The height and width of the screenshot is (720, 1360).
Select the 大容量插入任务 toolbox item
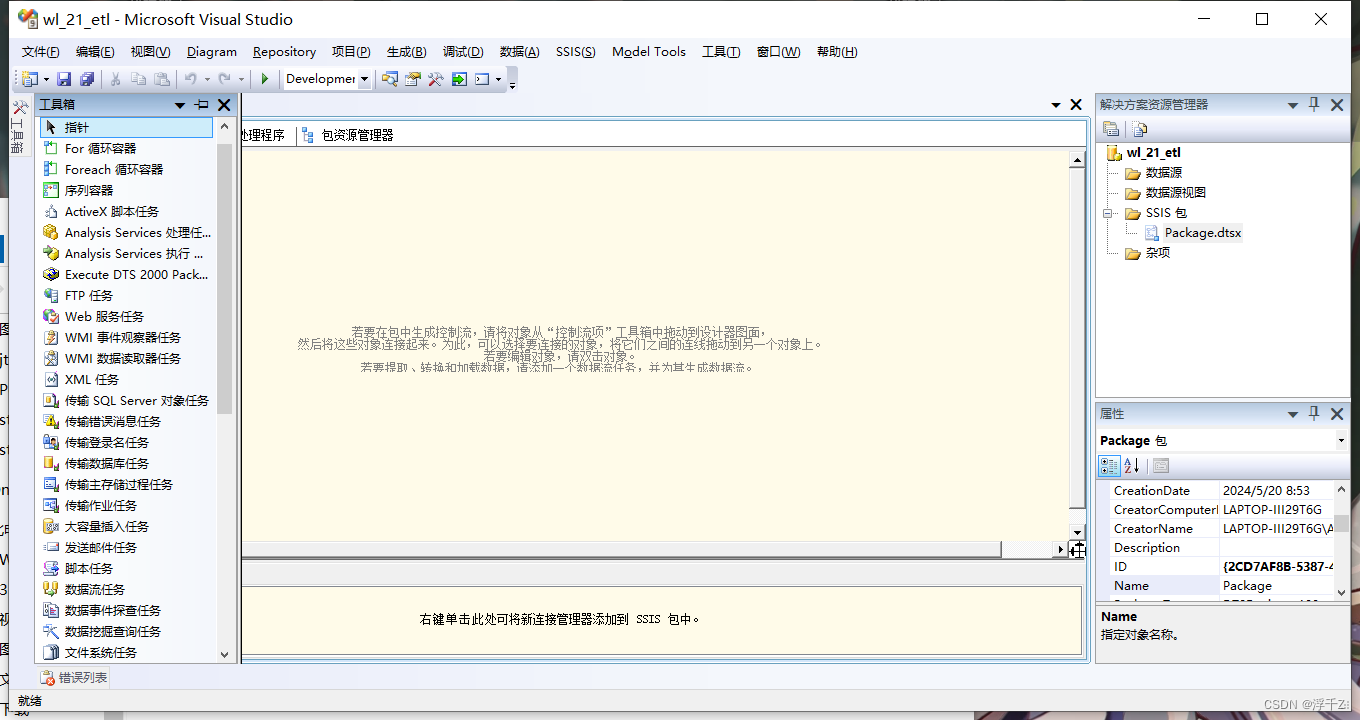126,526
